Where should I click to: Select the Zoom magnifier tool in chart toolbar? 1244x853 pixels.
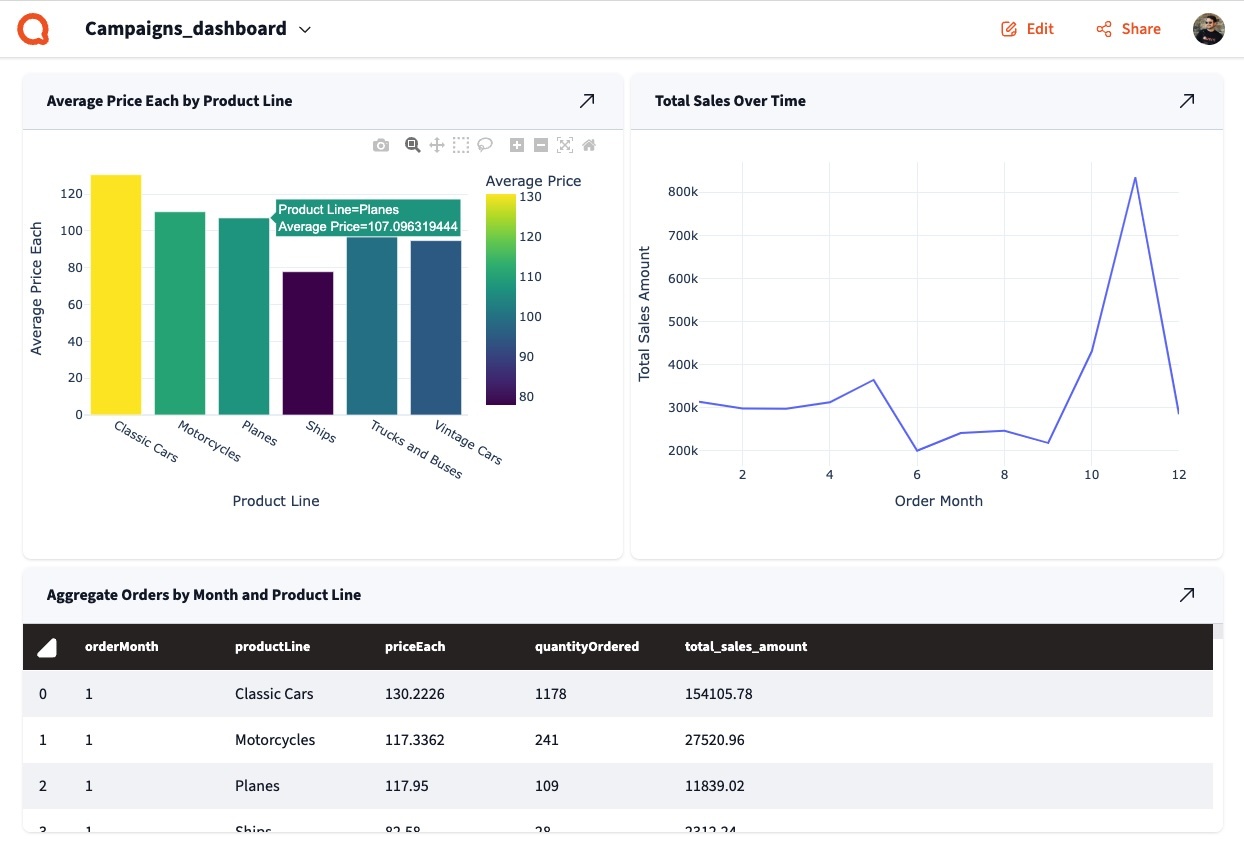pyautogui.click(x=412, y=145)
